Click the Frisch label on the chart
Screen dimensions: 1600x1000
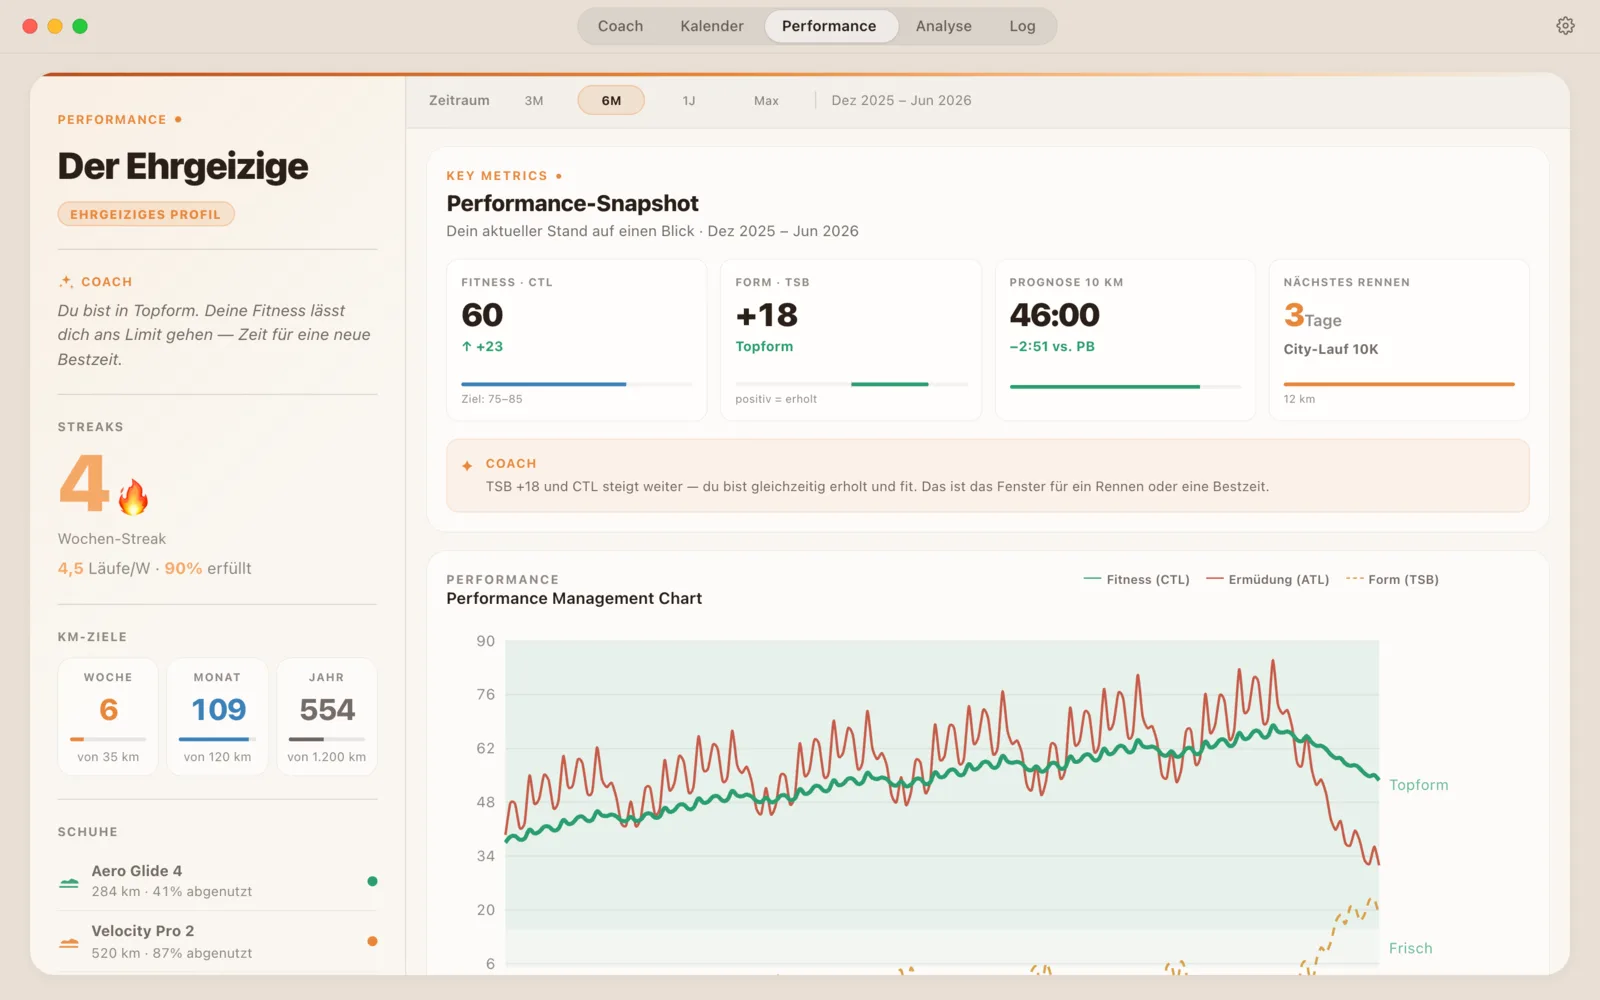[1410, 948]
